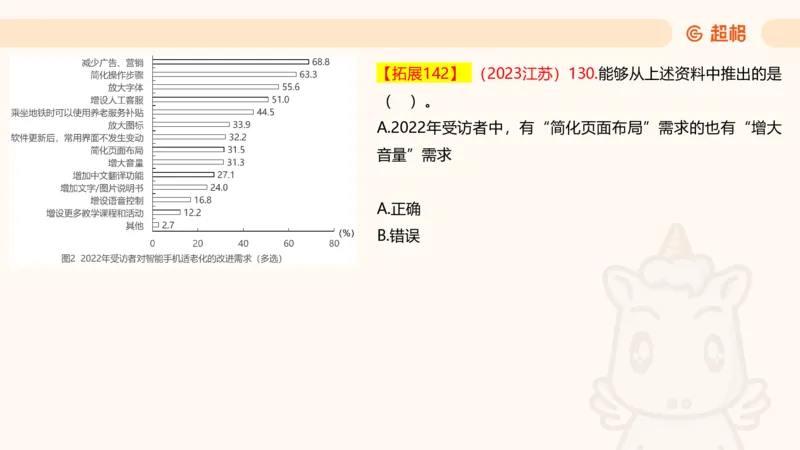Click the 51.0 value on the chart
The width and height of the screenshot is (800, 450).
[x=280, y=99]
